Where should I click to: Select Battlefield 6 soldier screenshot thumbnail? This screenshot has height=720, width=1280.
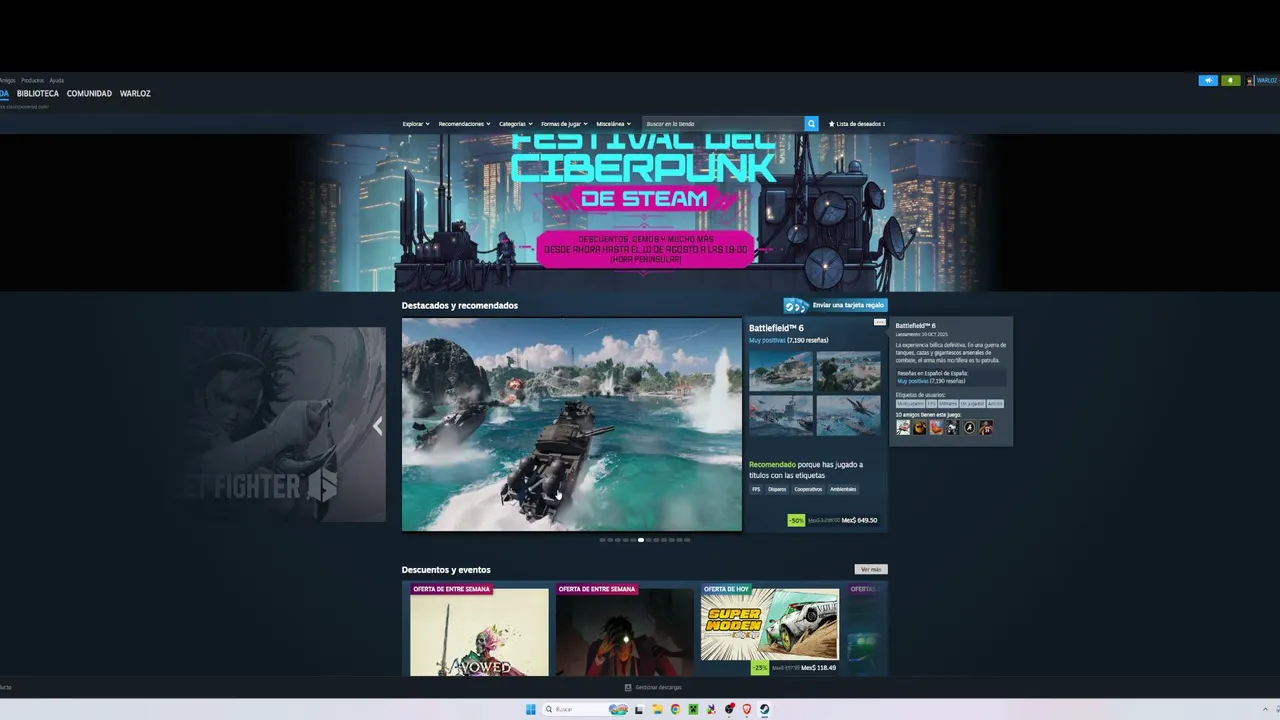pos(848,370)
